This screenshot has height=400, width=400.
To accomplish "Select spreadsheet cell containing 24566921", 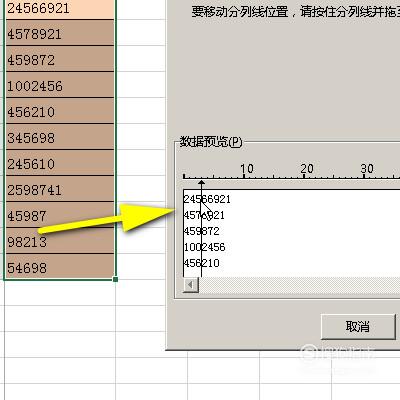I will click(60, 9).
